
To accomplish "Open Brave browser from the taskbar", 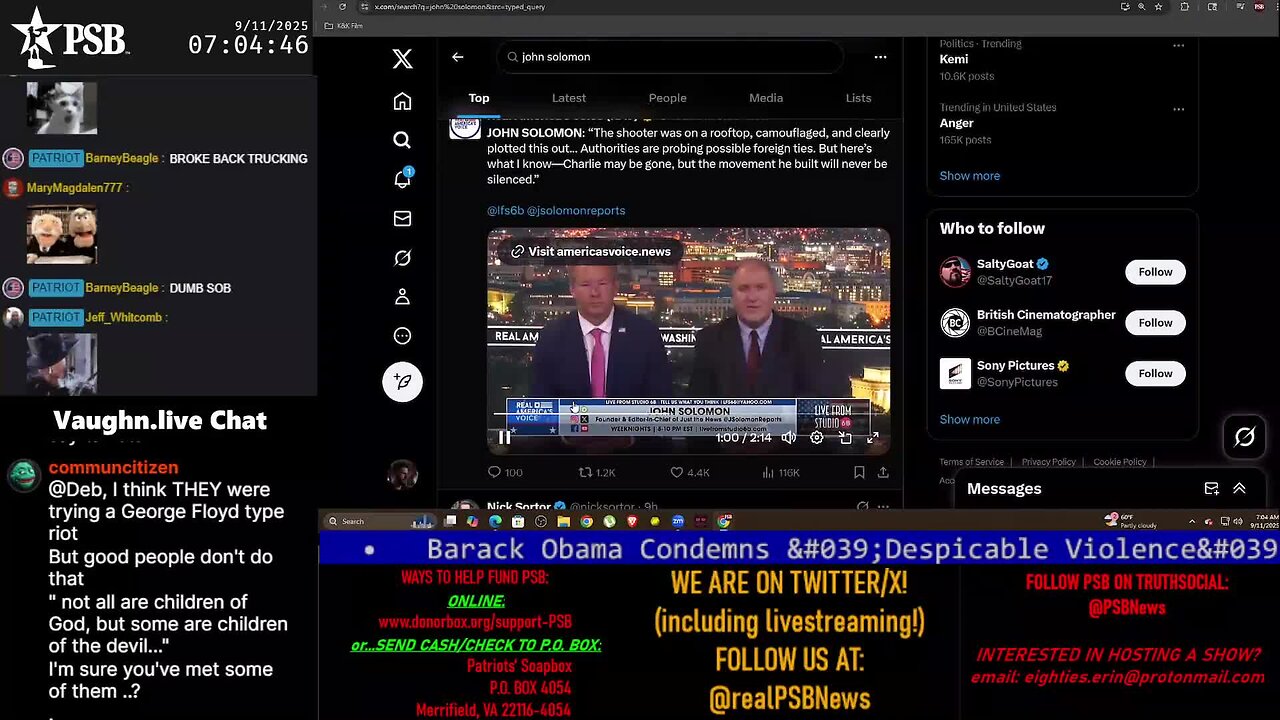I will click(632, 521).
